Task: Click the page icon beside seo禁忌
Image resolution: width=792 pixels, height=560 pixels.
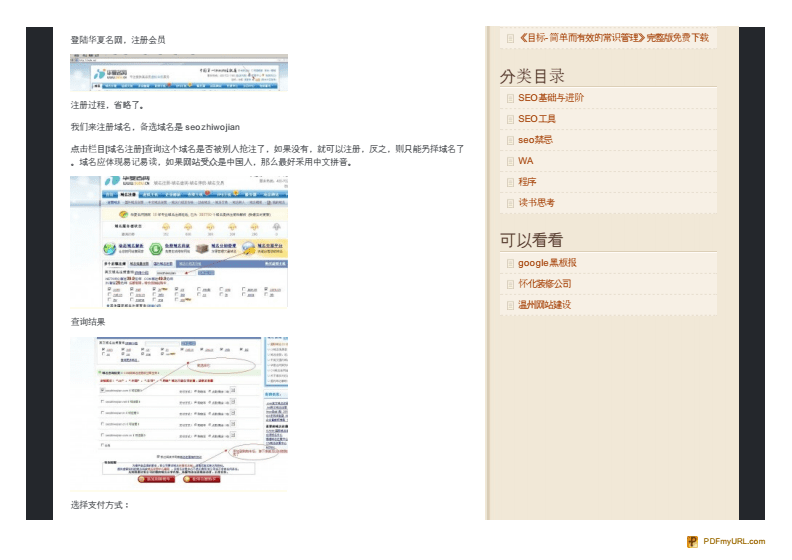Action: coord(510,140)
